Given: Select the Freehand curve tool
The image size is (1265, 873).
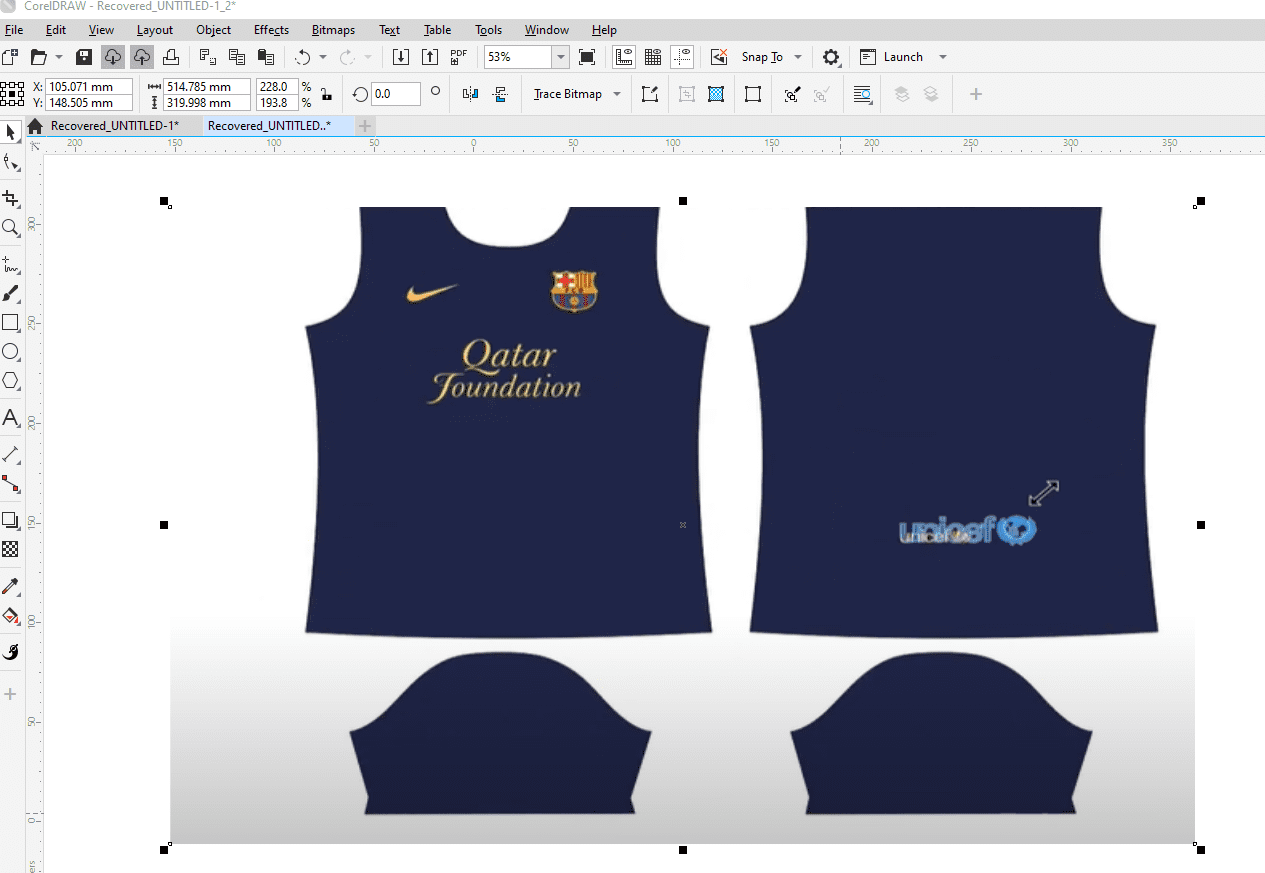Looking at the screenshot, I should [11, 265].
